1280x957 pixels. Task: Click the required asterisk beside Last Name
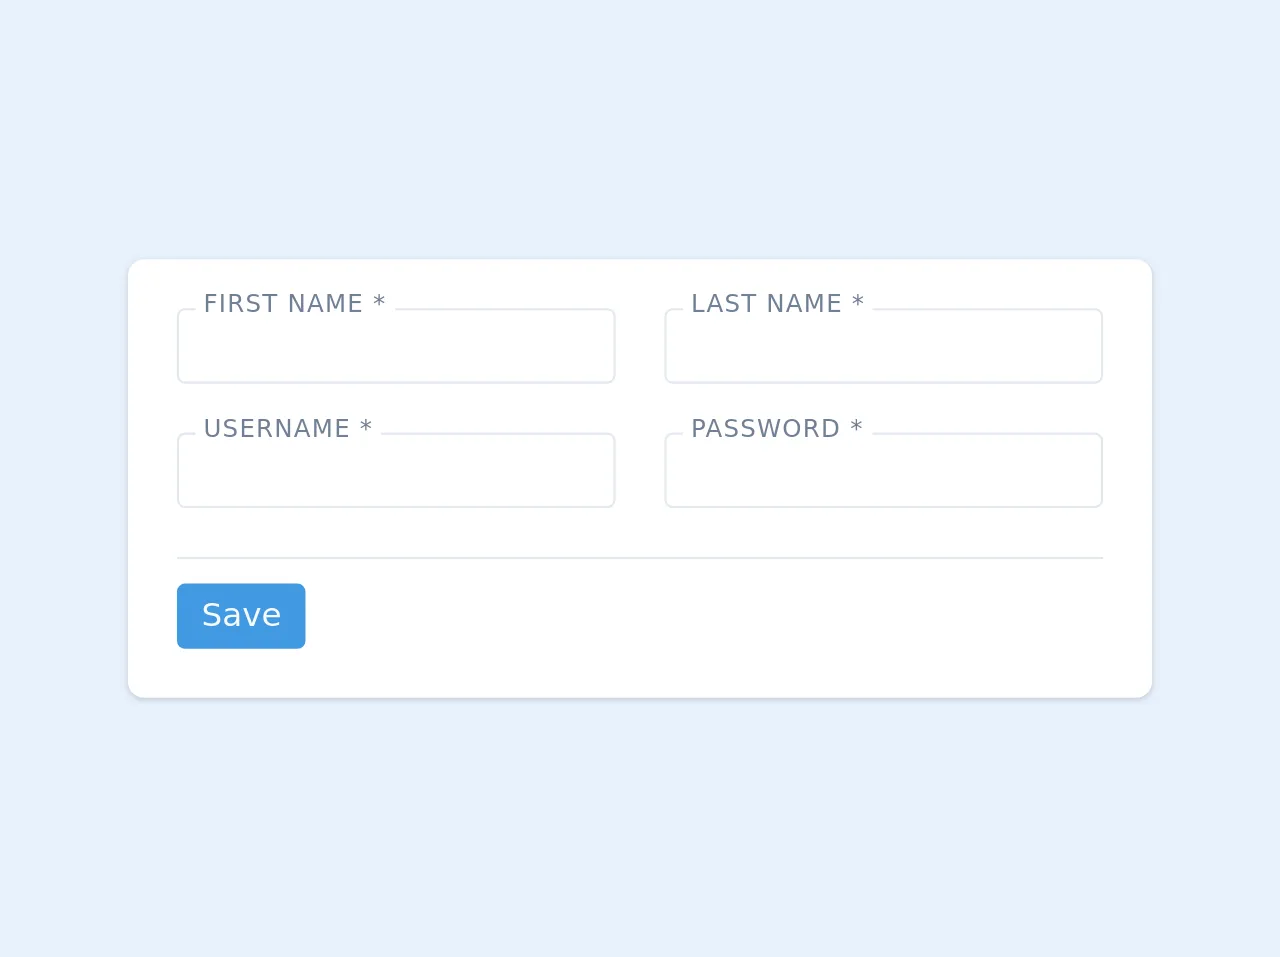[858, 303]
